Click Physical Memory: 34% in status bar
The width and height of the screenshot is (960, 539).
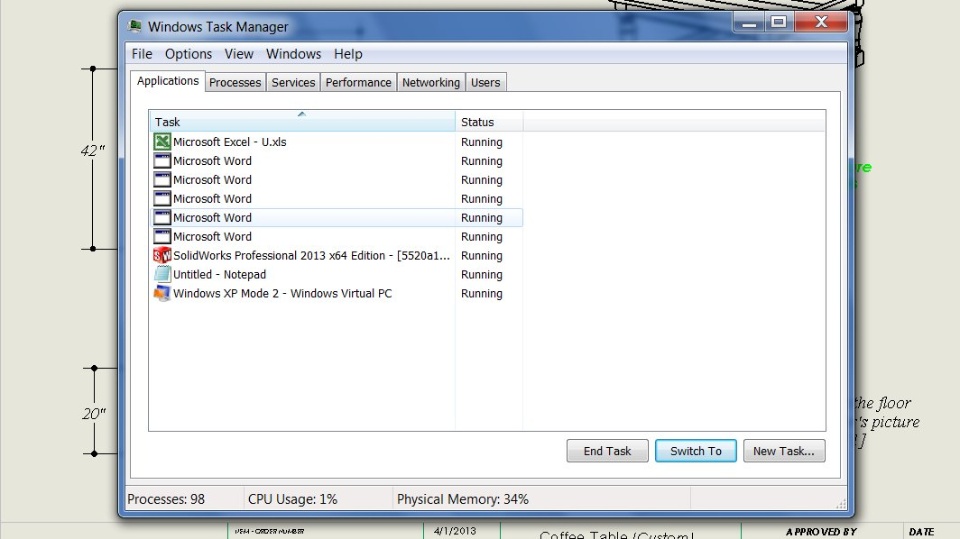point(463,499)
